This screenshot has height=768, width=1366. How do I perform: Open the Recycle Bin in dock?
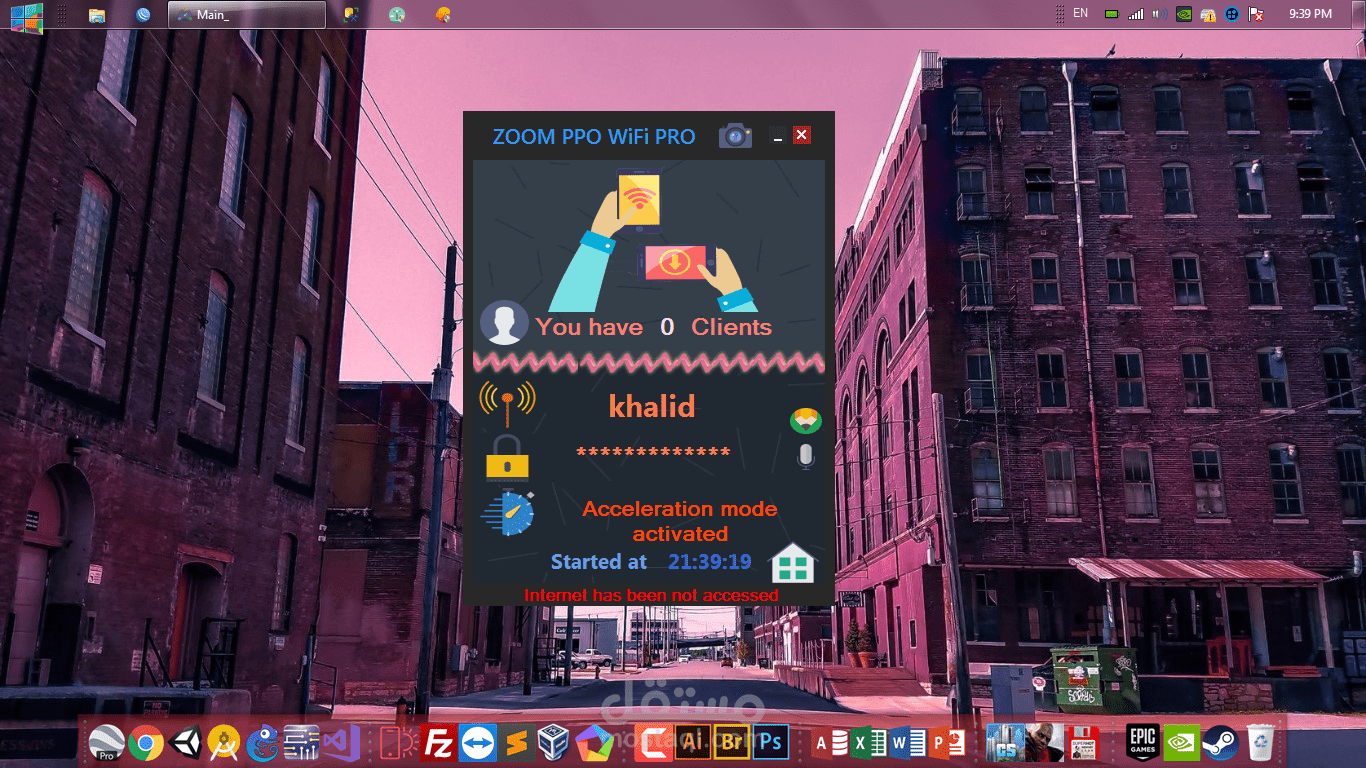coord(1260,743)
